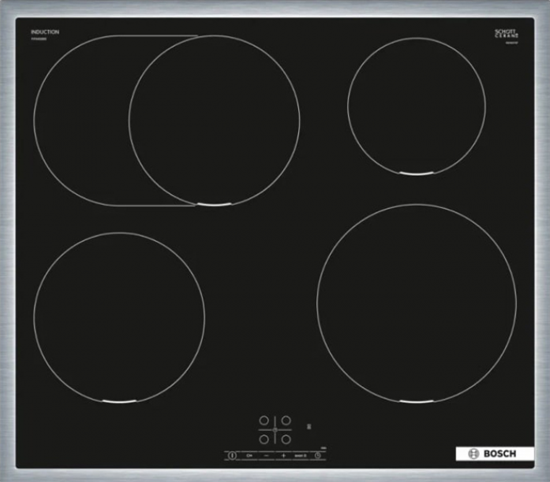
Task: Tap the minus key to lower heat
Action: tap(266, 455)
